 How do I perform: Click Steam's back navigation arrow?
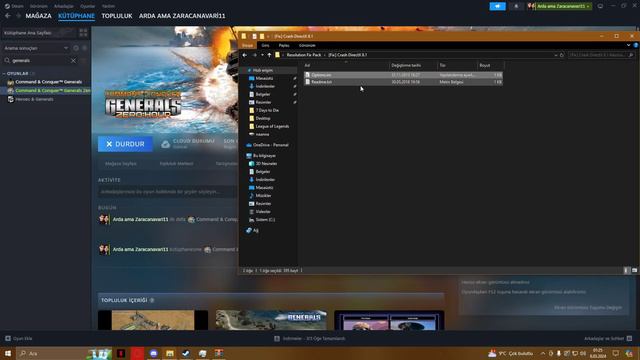(8, 16)
